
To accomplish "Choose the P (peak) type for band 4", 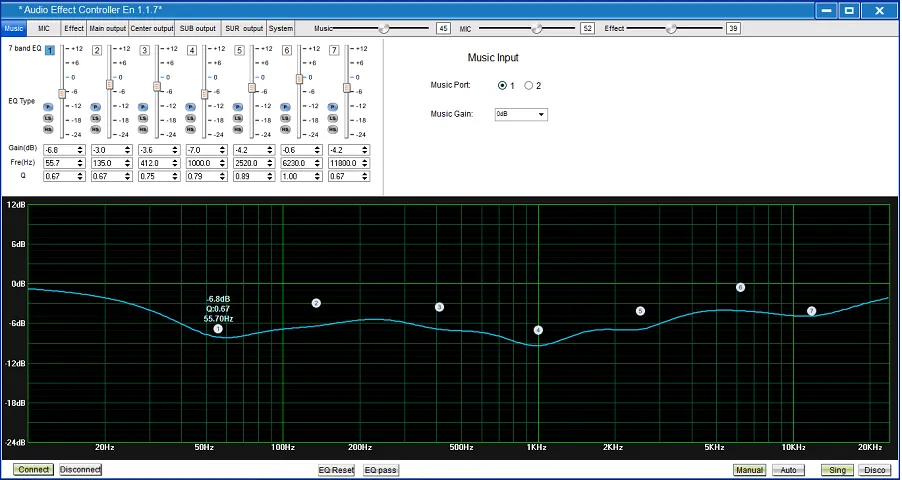I will coord(190,106).
